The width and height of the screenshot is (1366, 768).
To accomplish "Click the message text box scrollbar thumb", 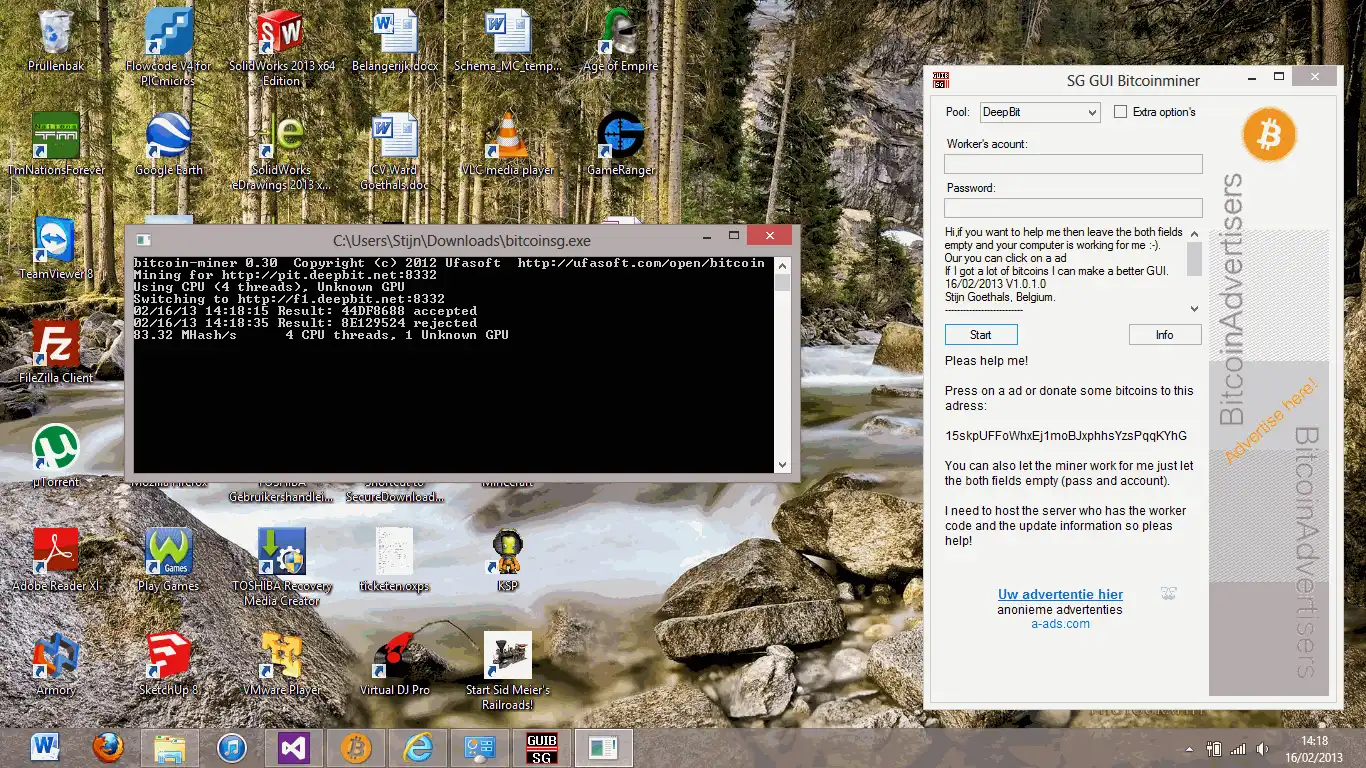I will coord(1194,259).
